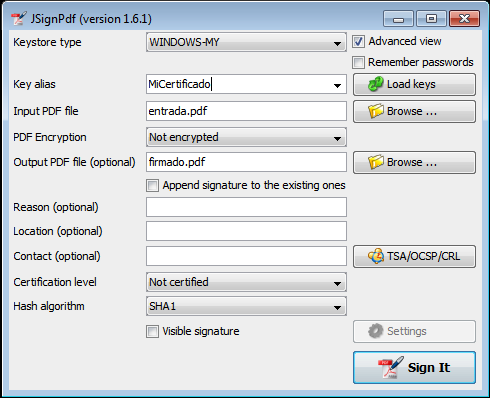The width and height of the screenshot is (490, 398).
Task: Open the PDF Encryption dropdown
Action: [246, 137]
